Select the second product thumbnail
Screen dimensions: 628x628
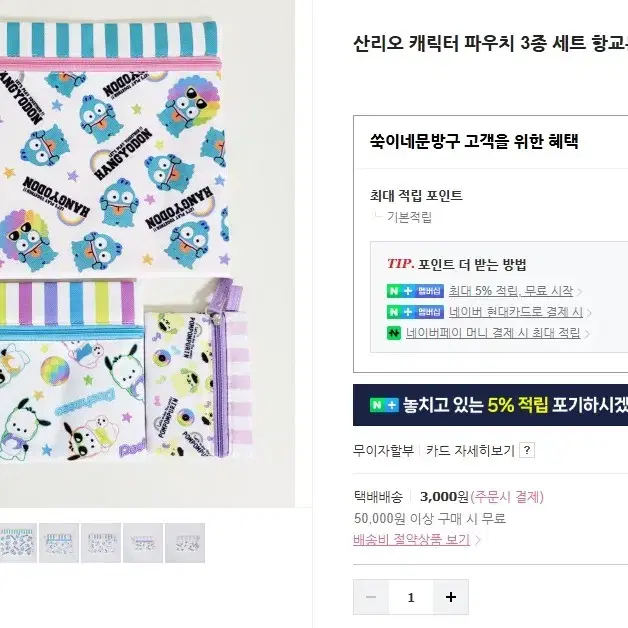point(59,543)
